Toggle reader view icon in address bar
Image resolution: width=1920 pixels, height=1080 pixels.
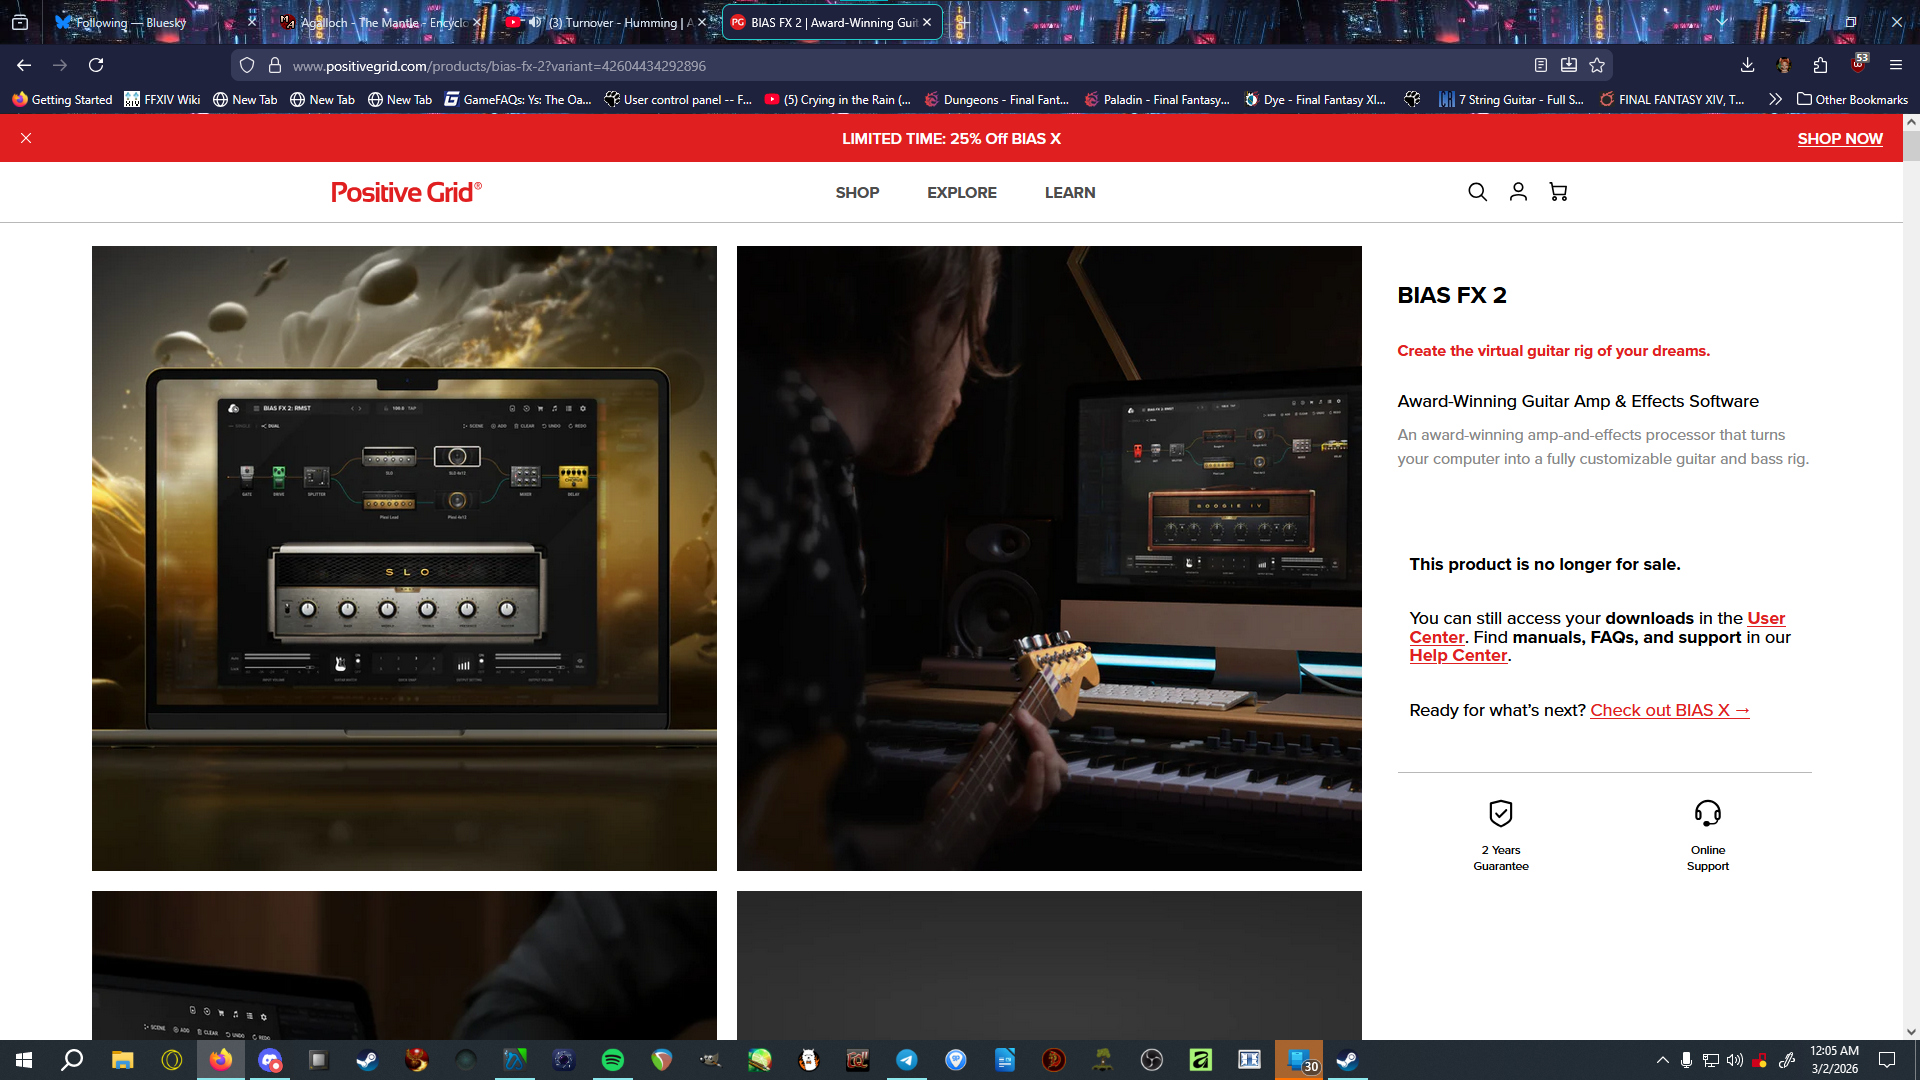(x=1541, y=65)
